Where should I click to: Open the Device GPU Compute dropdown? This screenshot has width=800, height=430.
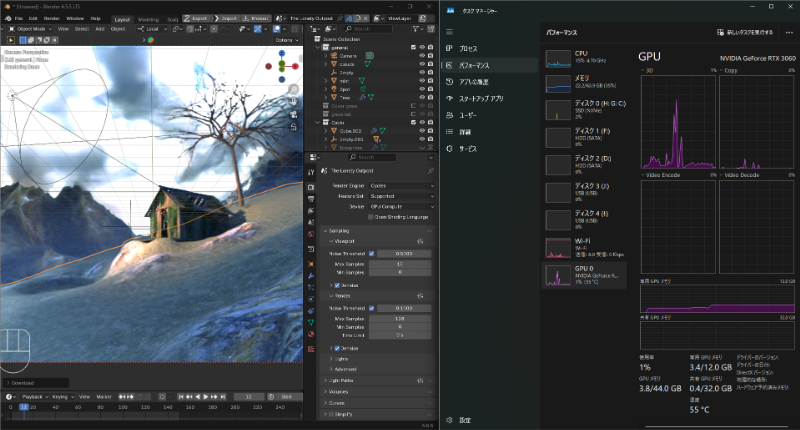click(x=402, y=207)
